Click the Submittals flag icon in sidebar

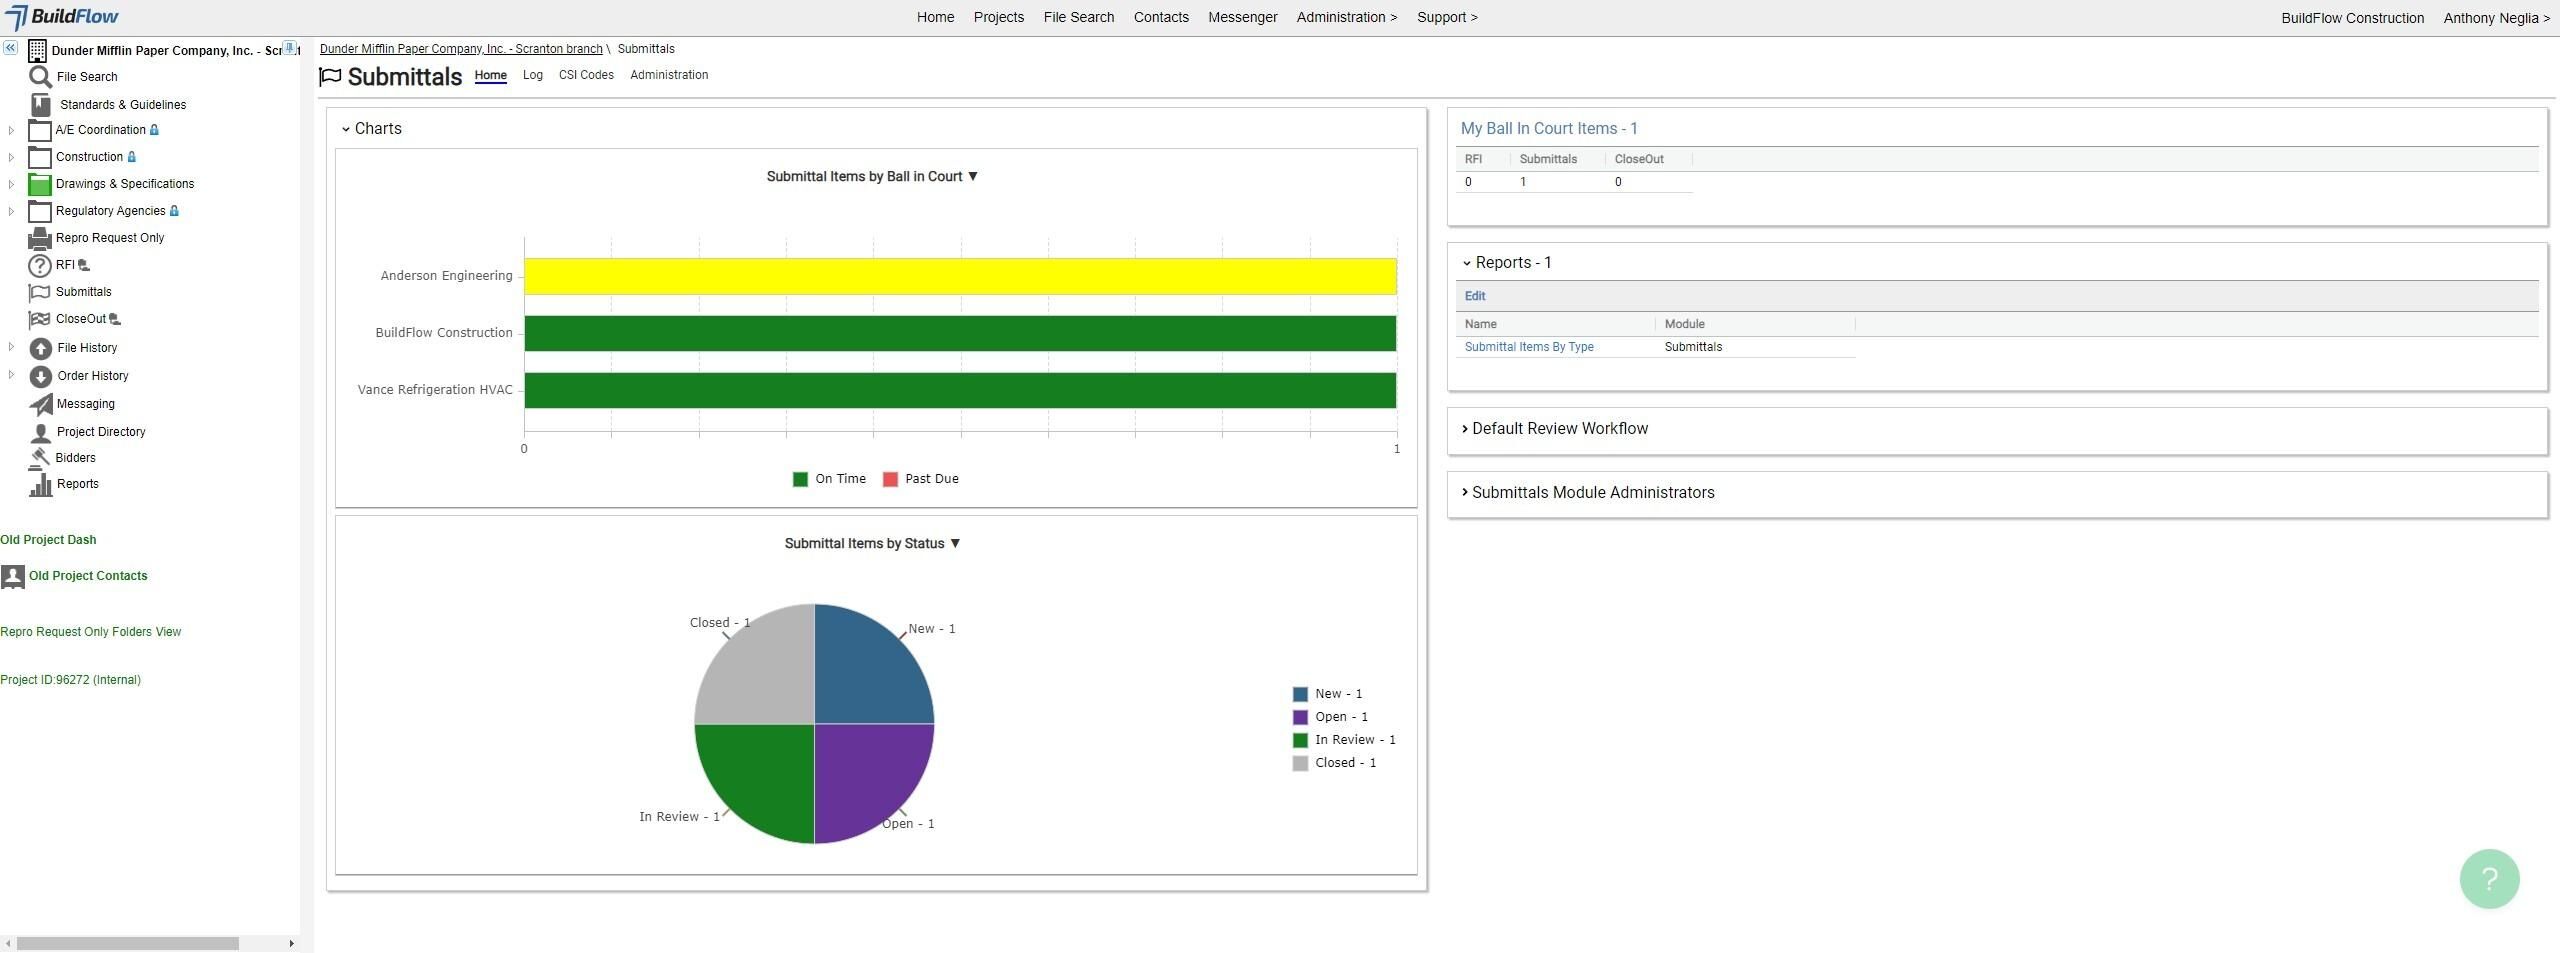[40, 292]
